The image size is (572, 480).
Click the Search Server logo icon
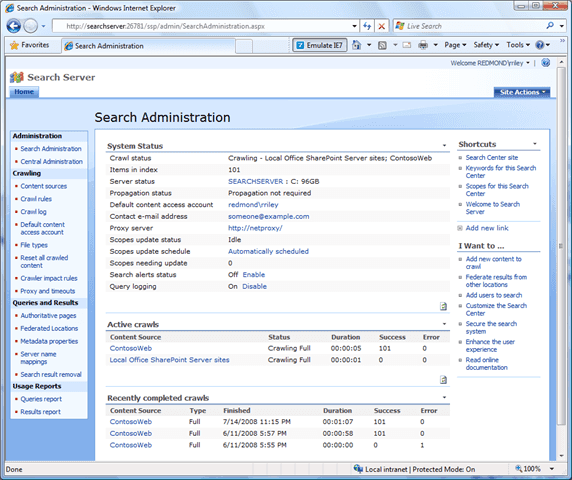[x=16, y=77]
